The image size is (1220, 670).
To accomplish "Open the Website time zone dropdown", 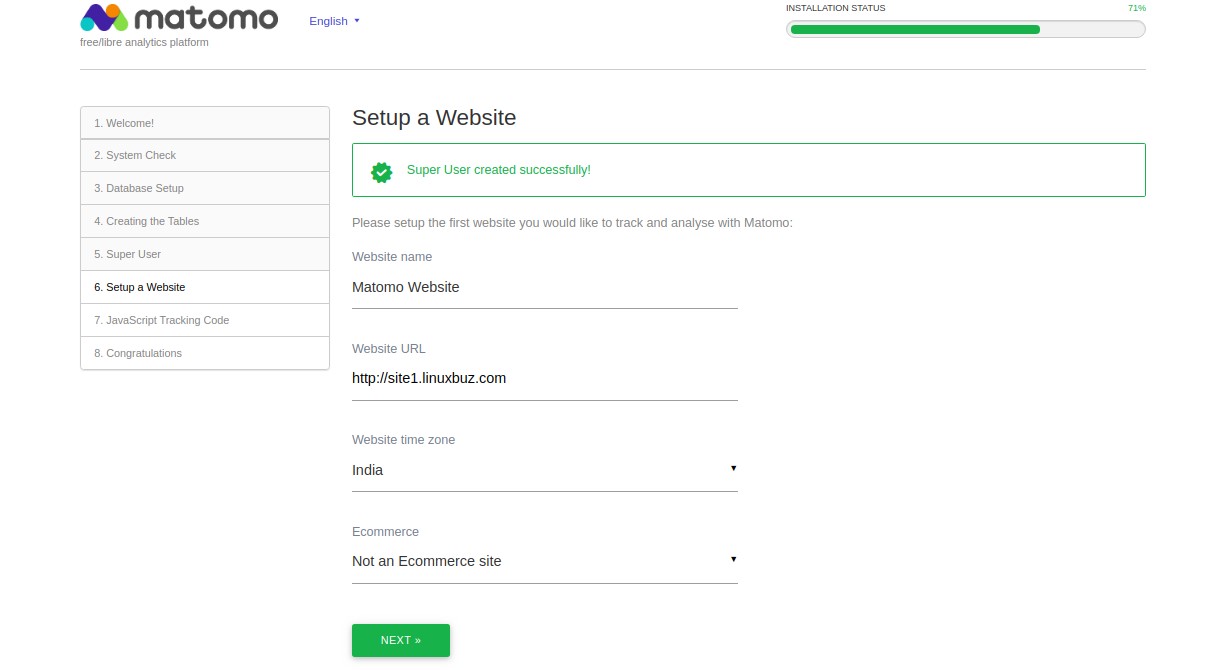I will (545, 470).
